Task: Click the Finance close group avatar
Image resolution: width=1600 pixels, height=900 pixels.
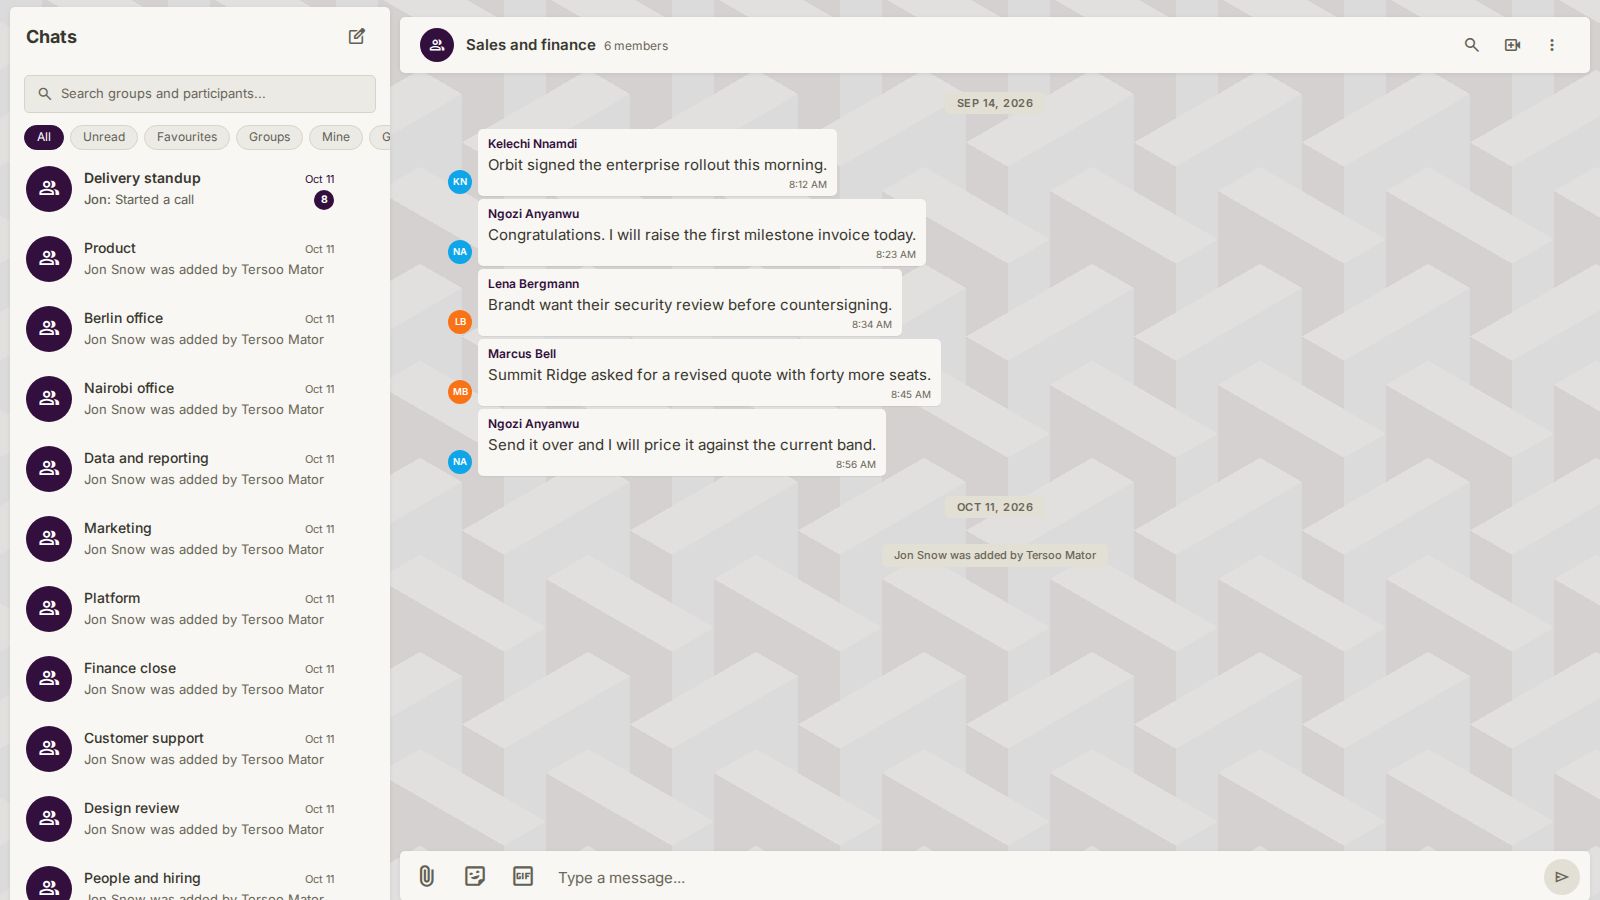Action: (x=49, y=679)
